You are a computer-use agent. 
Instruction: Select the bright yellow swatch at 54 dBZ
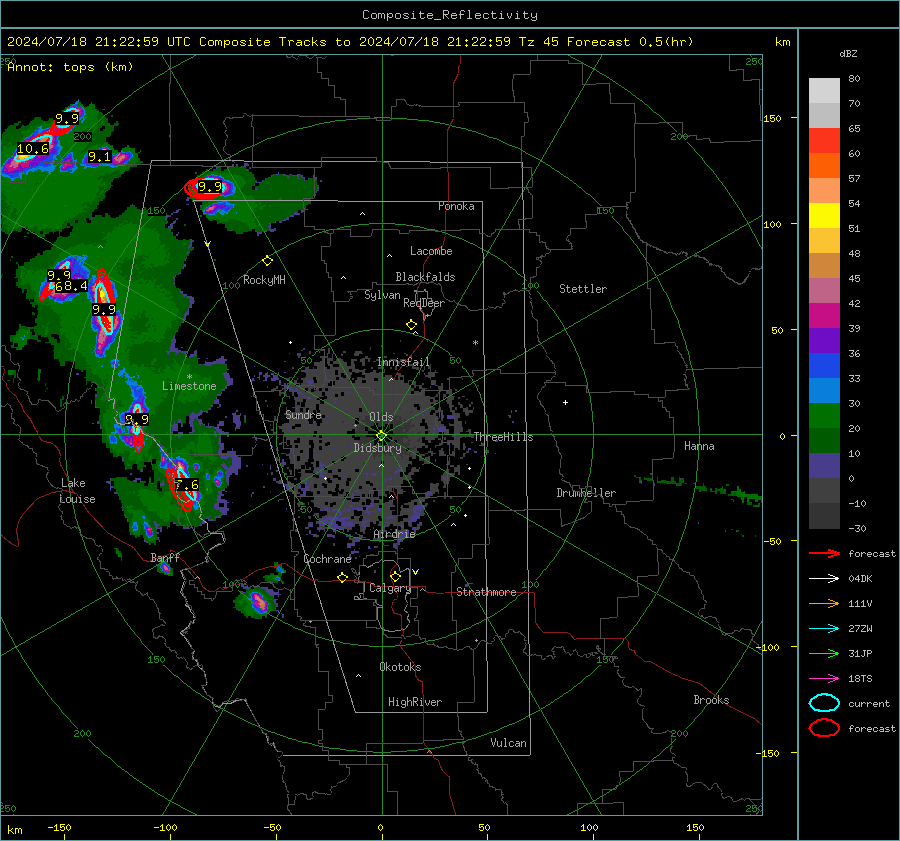[x=824, y=215]
